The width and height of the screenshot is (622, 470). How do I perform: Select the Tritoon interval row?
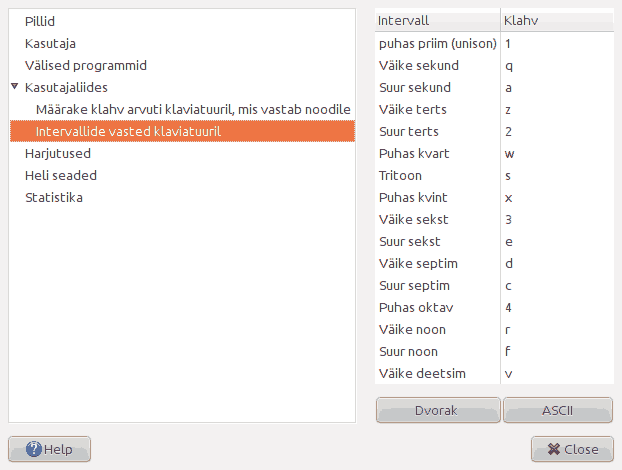coord(494,175)
